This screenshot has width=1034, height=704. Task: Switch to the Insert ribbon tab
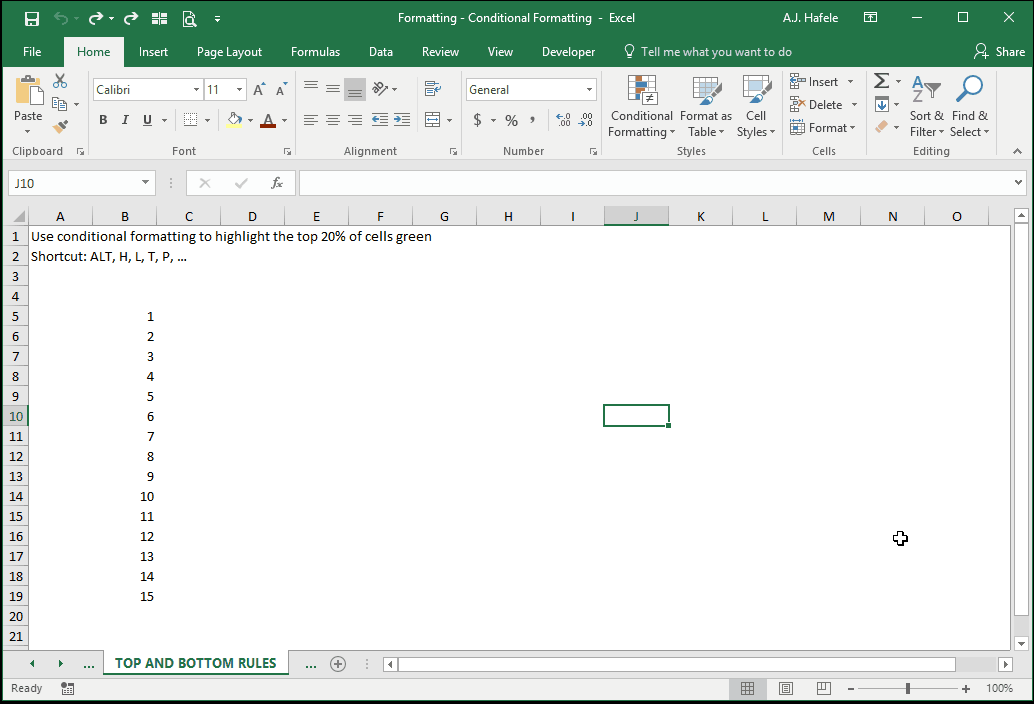(x=153, y=51)
